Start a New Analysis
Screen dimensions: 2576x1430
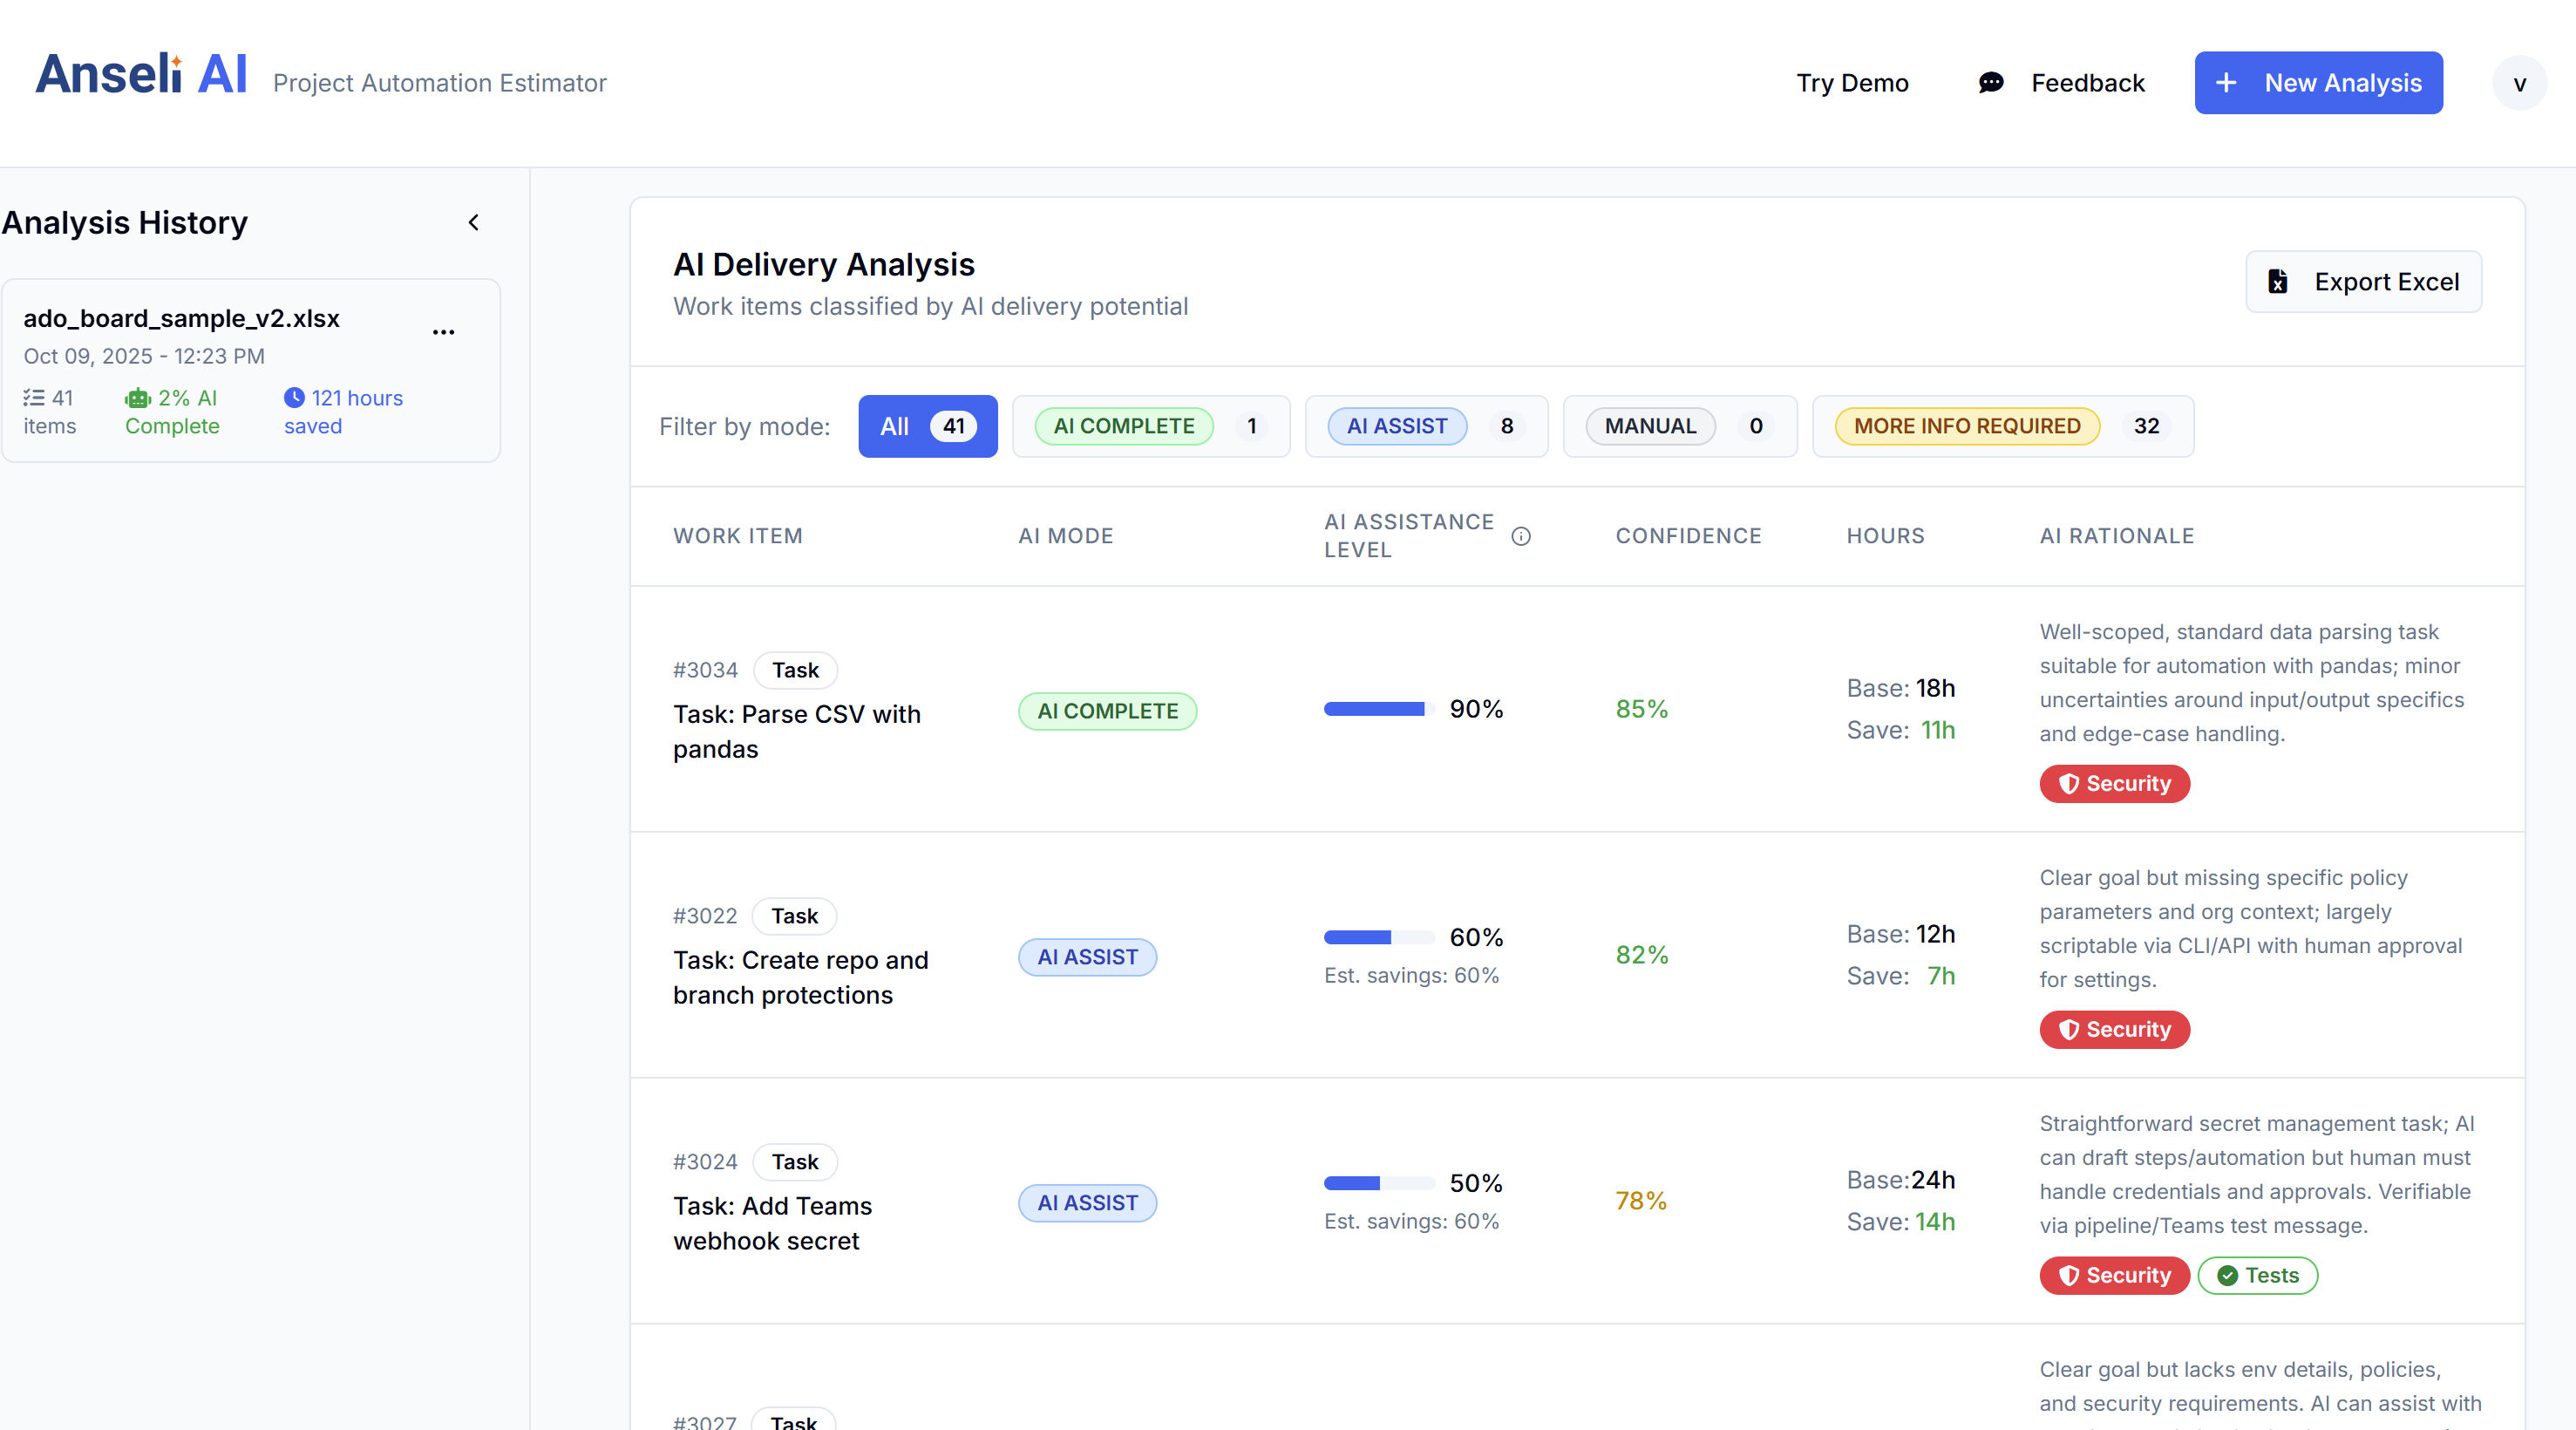click(2317, 83)
